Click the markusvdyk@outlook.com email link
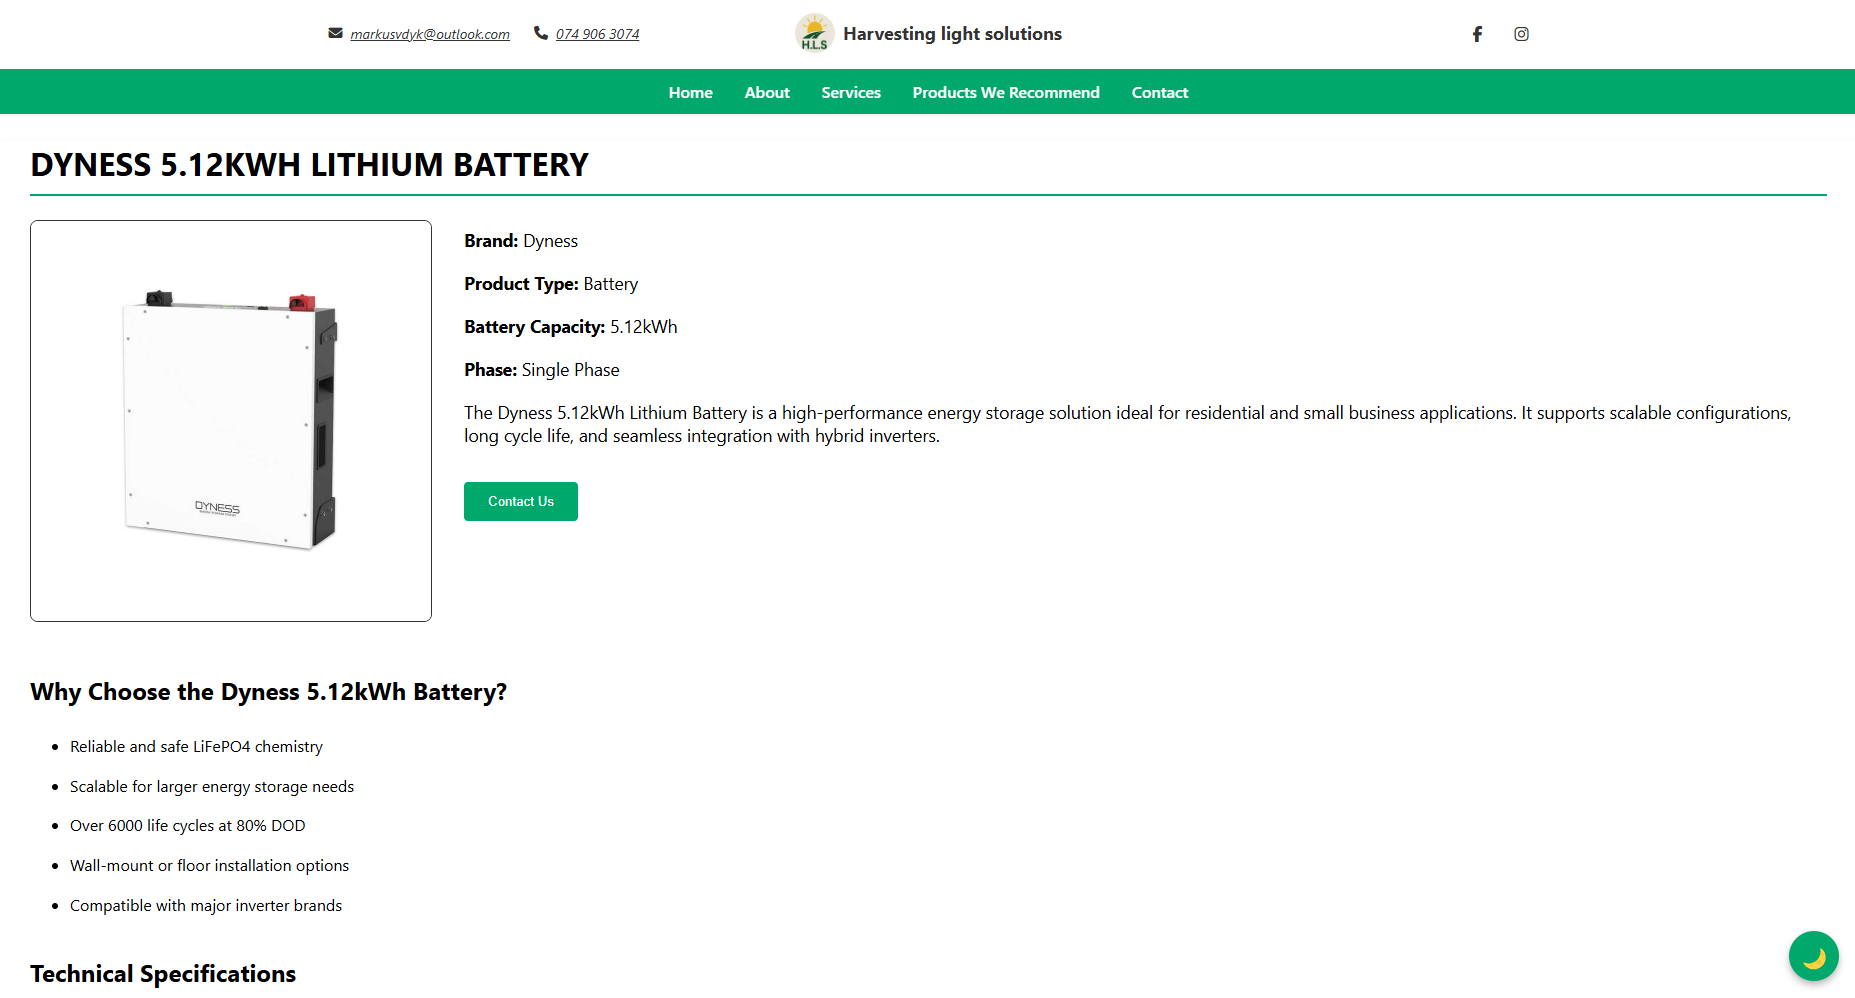Image resolution: width=1855 pixels, height=998 pixels. 430,34
